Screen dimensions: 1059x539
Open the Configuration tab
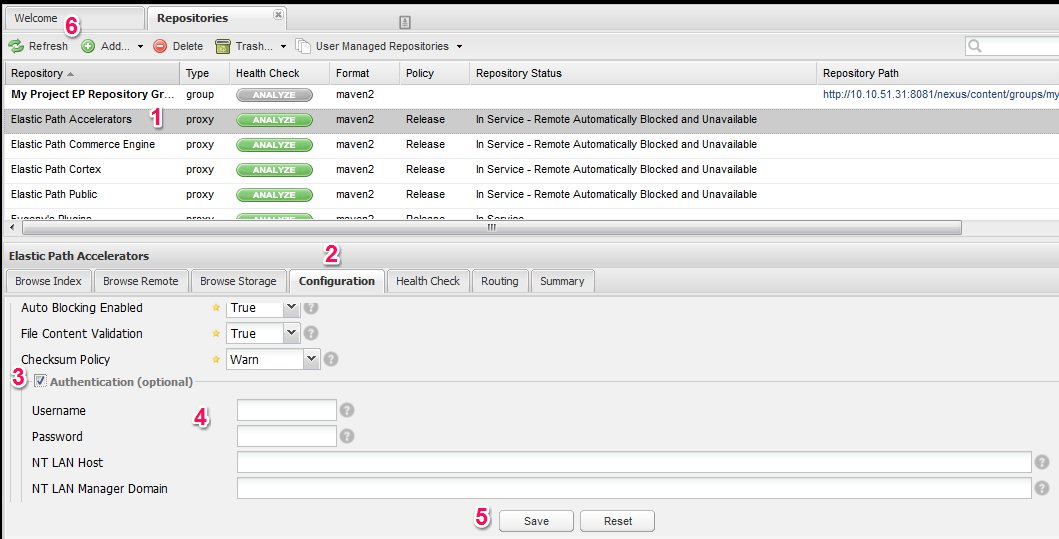336,281
